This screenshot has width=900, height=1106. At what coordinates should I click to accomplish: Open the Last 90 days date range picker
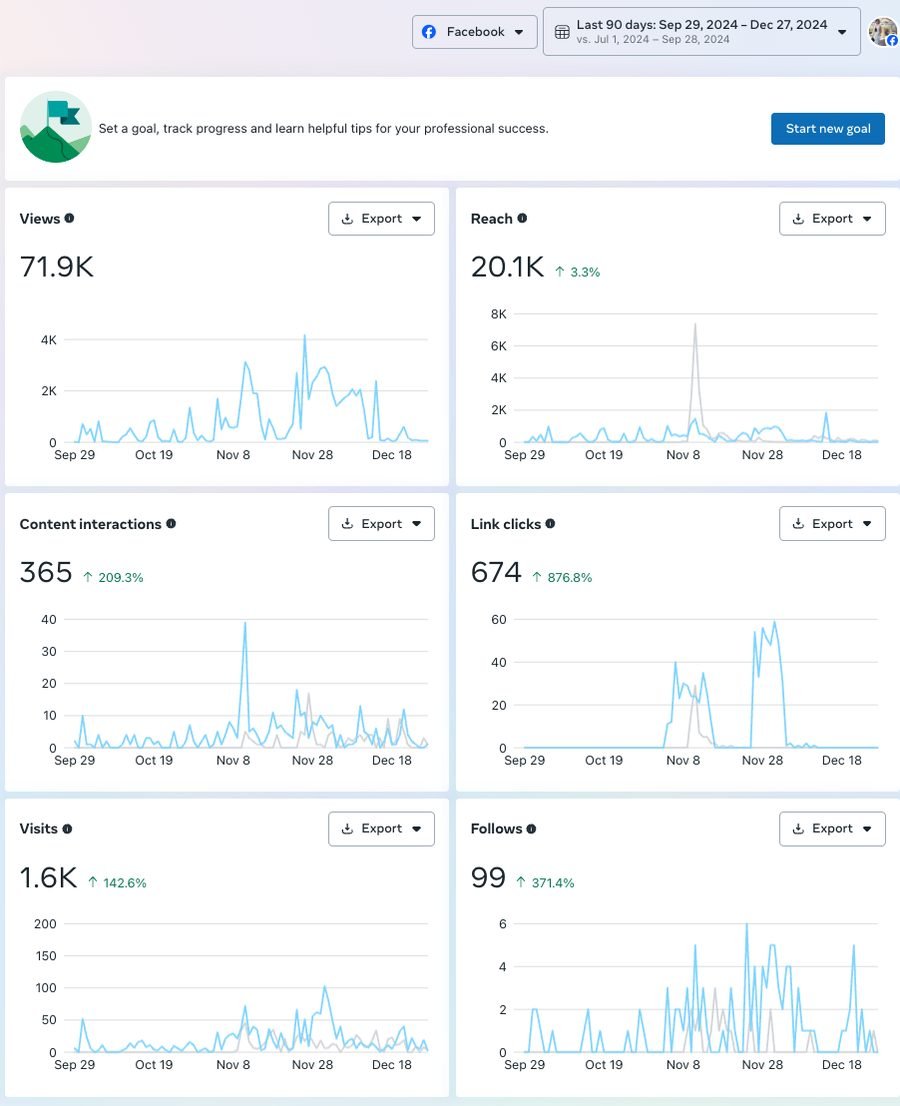[x=701, y=32]
